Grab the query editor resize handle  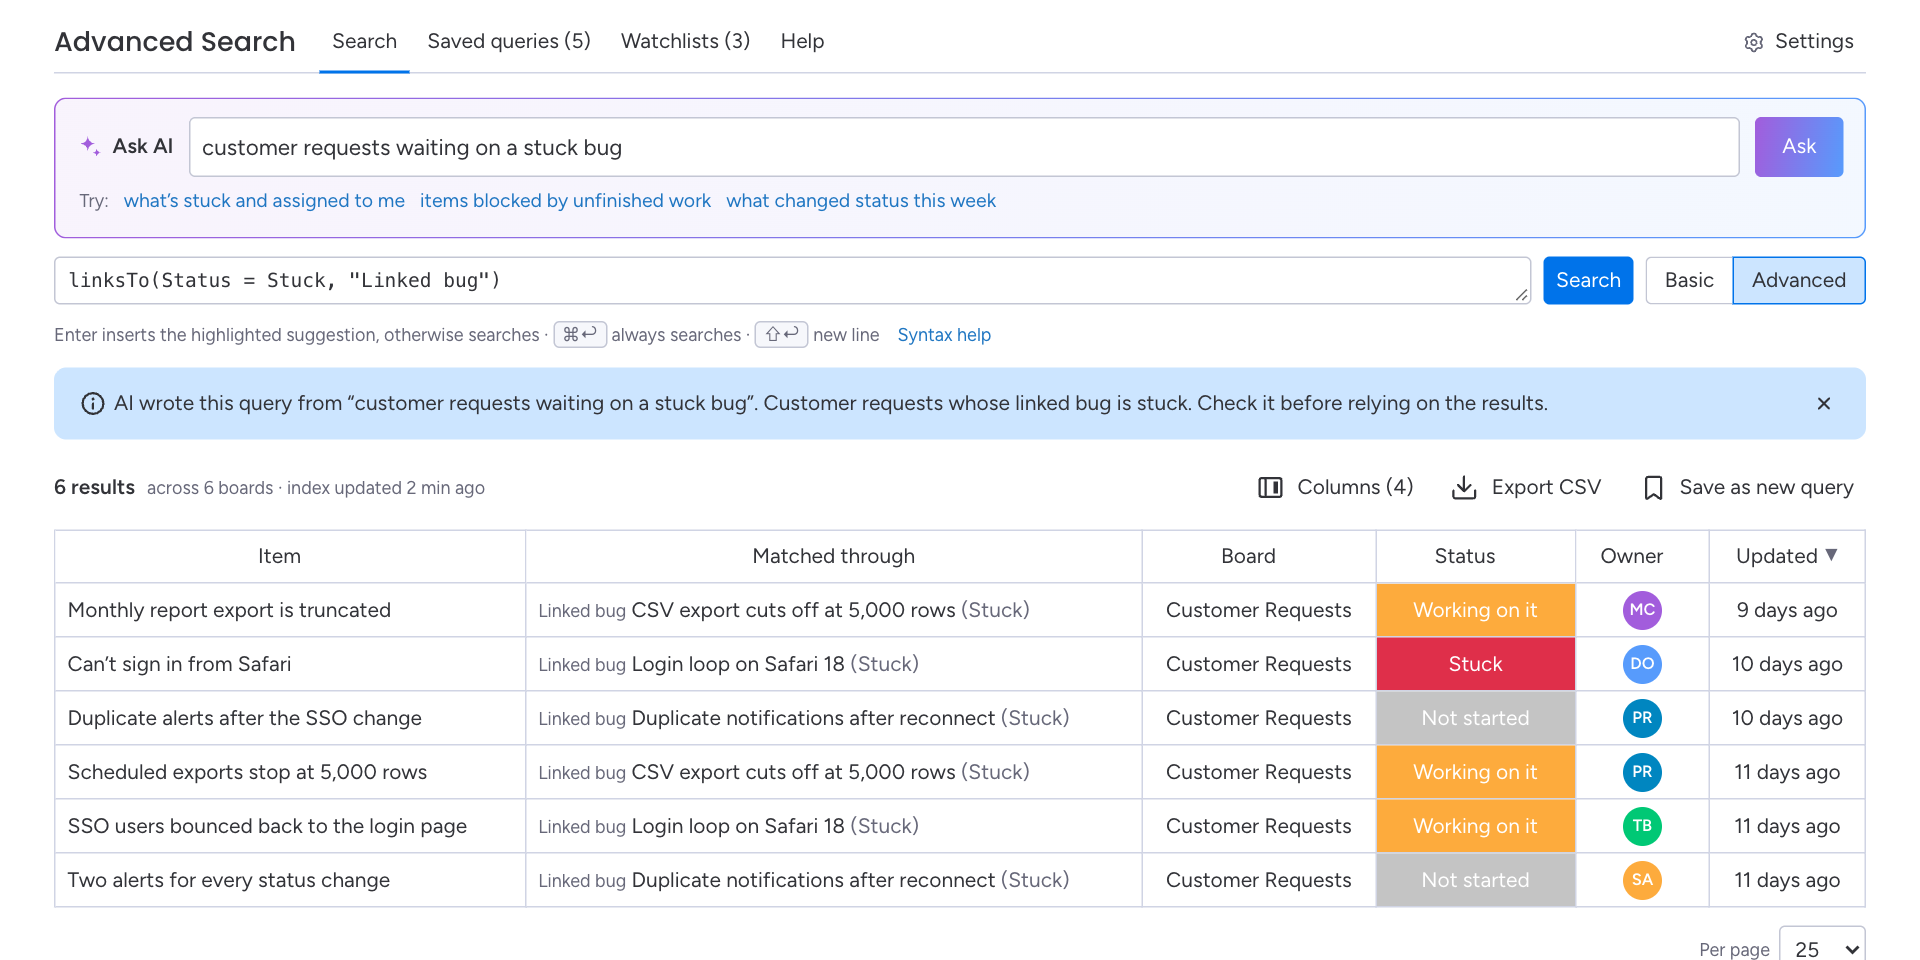click(x=1521, y=294)
